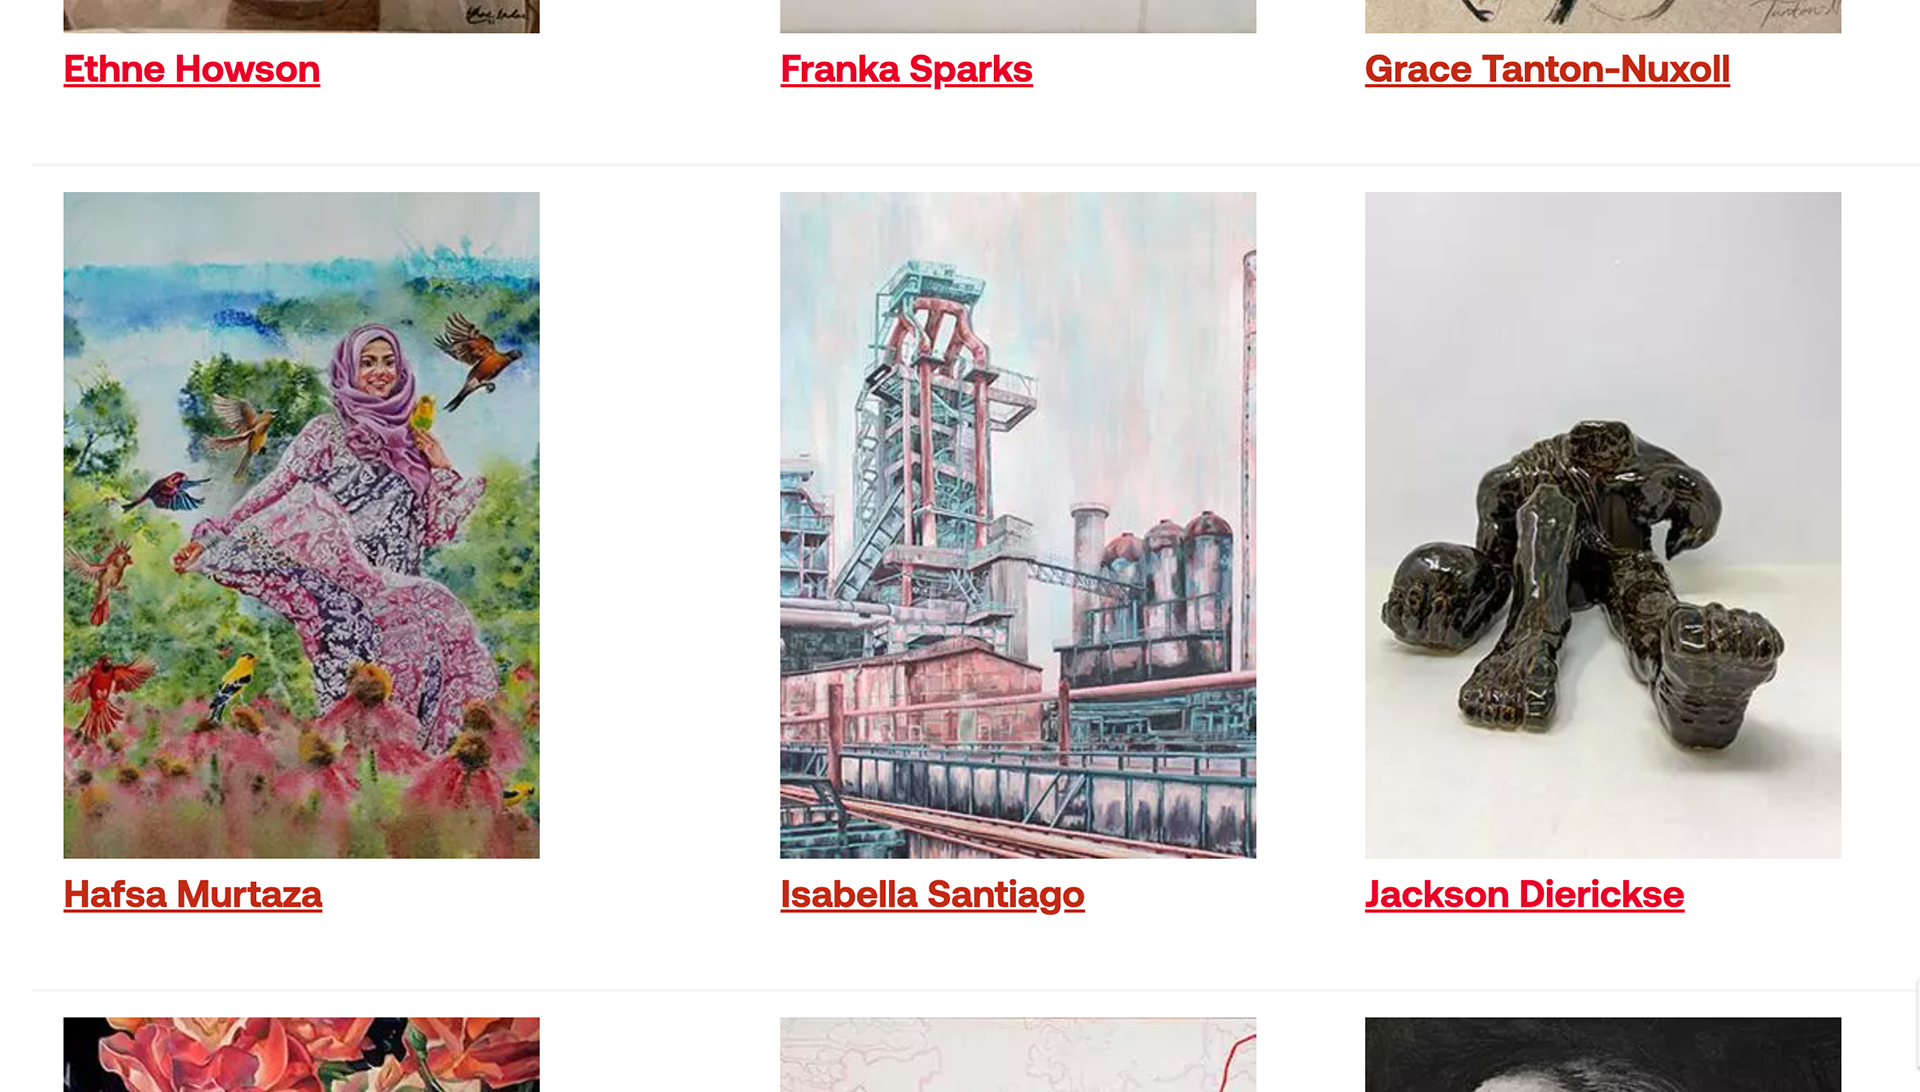Click the Ethne Howson artwork thumbnail strip
This screenshot has height=1092, width=1920.
click(x=301, y=16)
